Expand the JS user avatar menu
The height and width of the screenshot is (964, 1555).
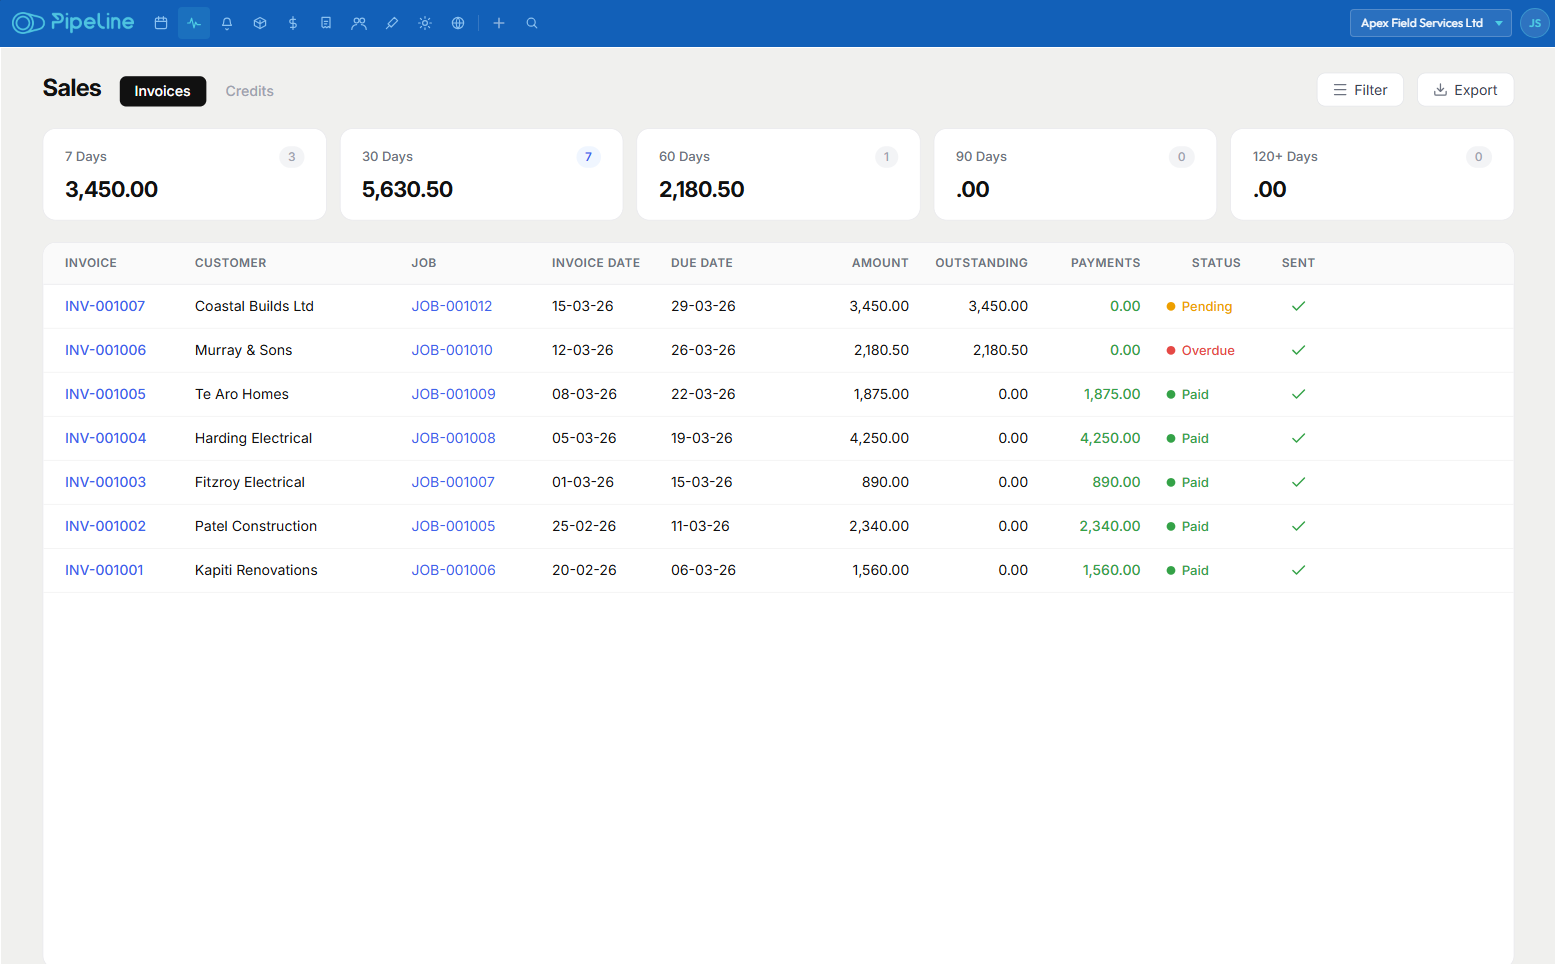click(x=1534, y=22)
